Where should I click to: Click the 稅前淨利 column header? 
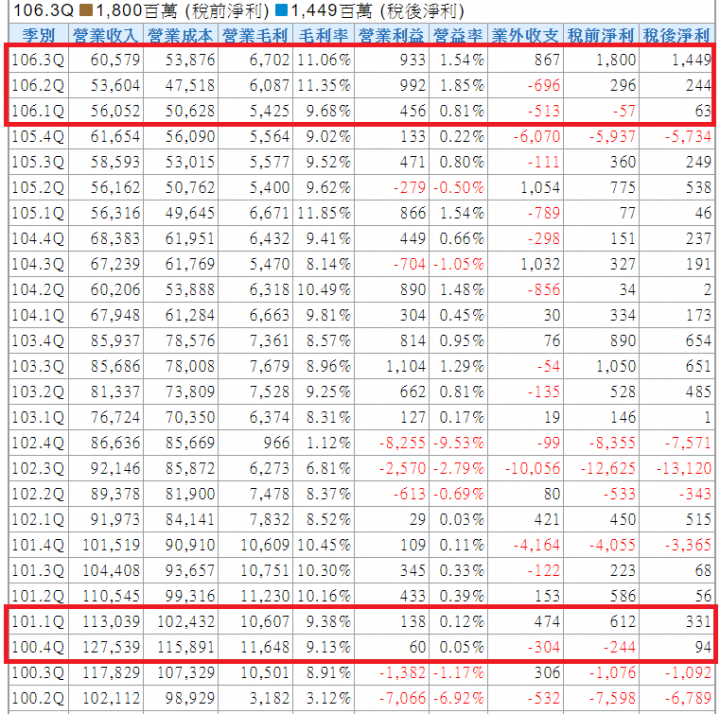pyautogui.click(x=601, y=35)
